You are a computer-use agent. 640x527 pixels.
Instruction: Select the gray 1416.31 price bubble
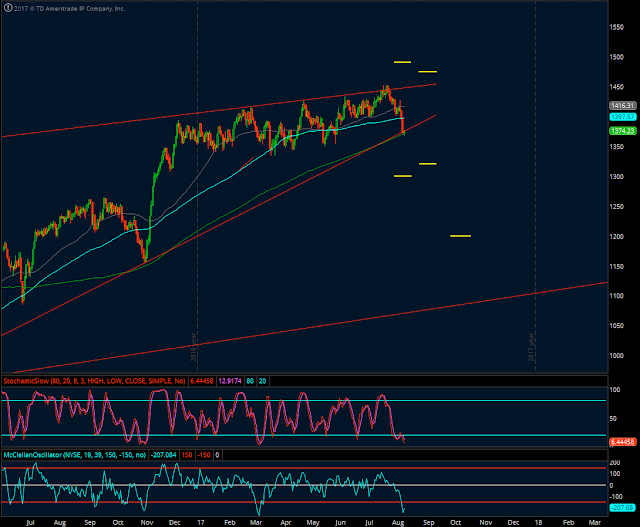[x=623, y=106]
